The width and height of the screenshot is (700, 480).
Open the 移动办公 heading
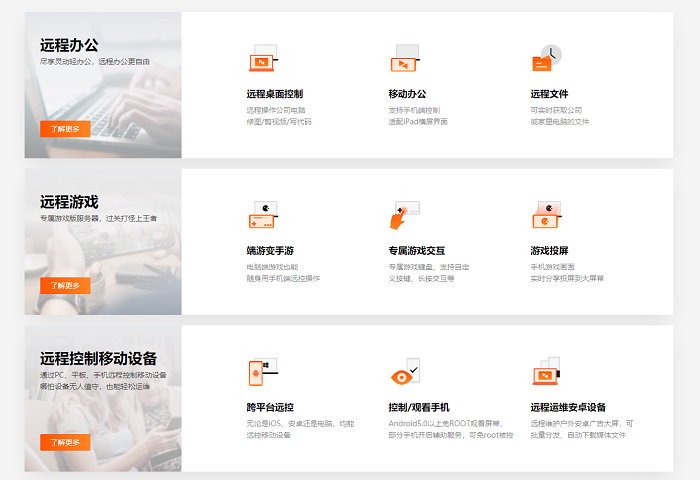pos(406,94)
